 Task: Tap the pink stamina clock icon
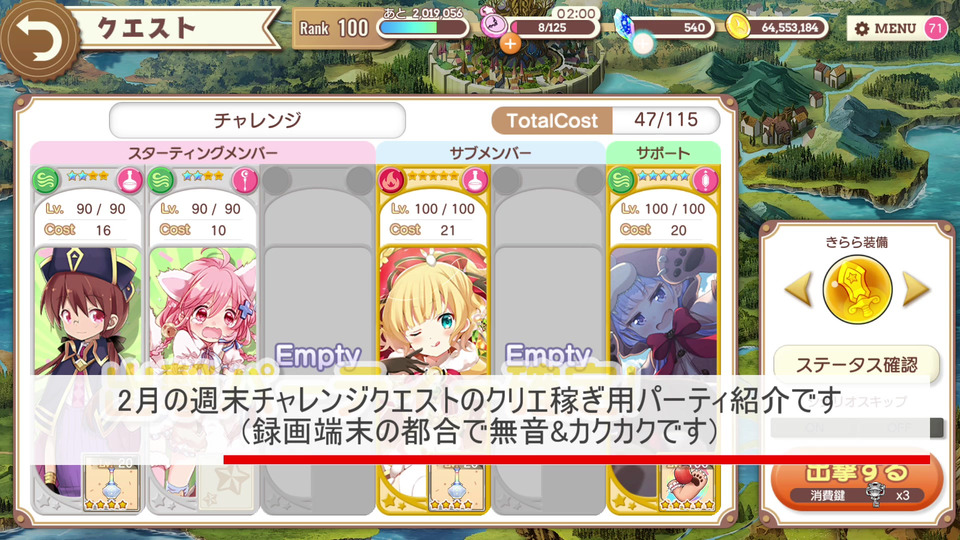pyautogui.click(x=493, y=23)
